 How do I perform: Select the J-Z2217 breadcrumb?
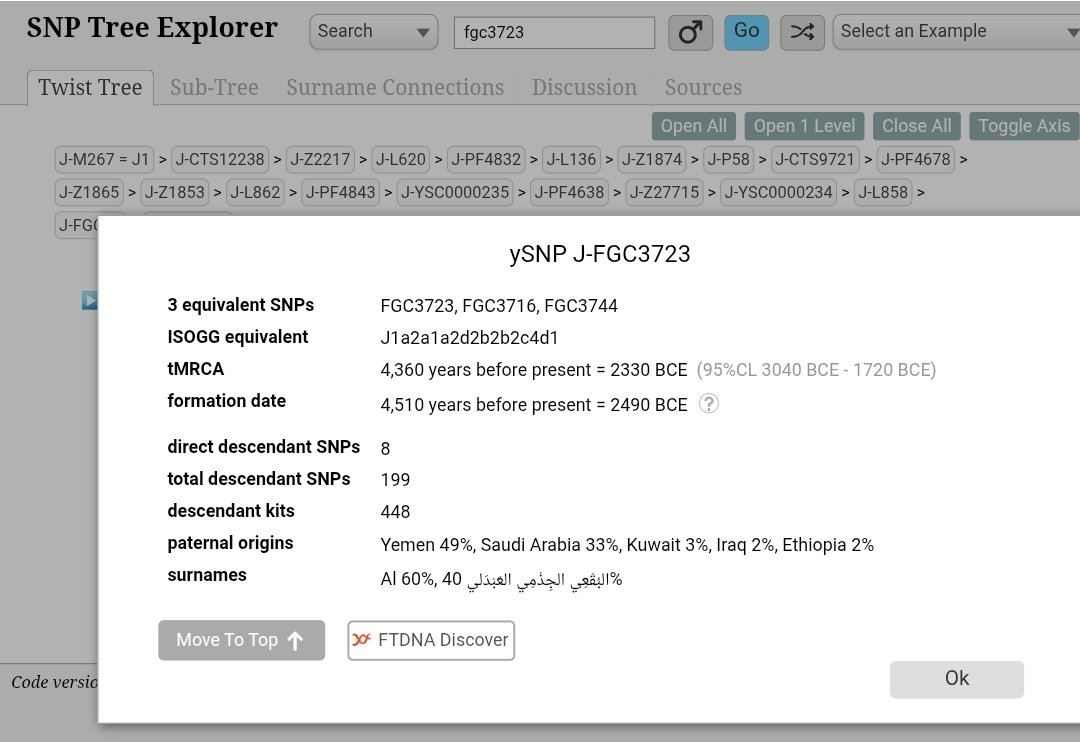320,159
